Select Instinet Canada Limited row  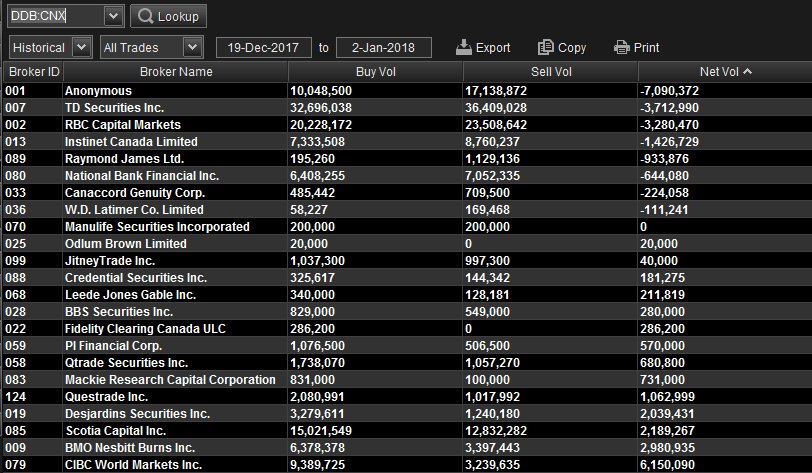[407, 141]
